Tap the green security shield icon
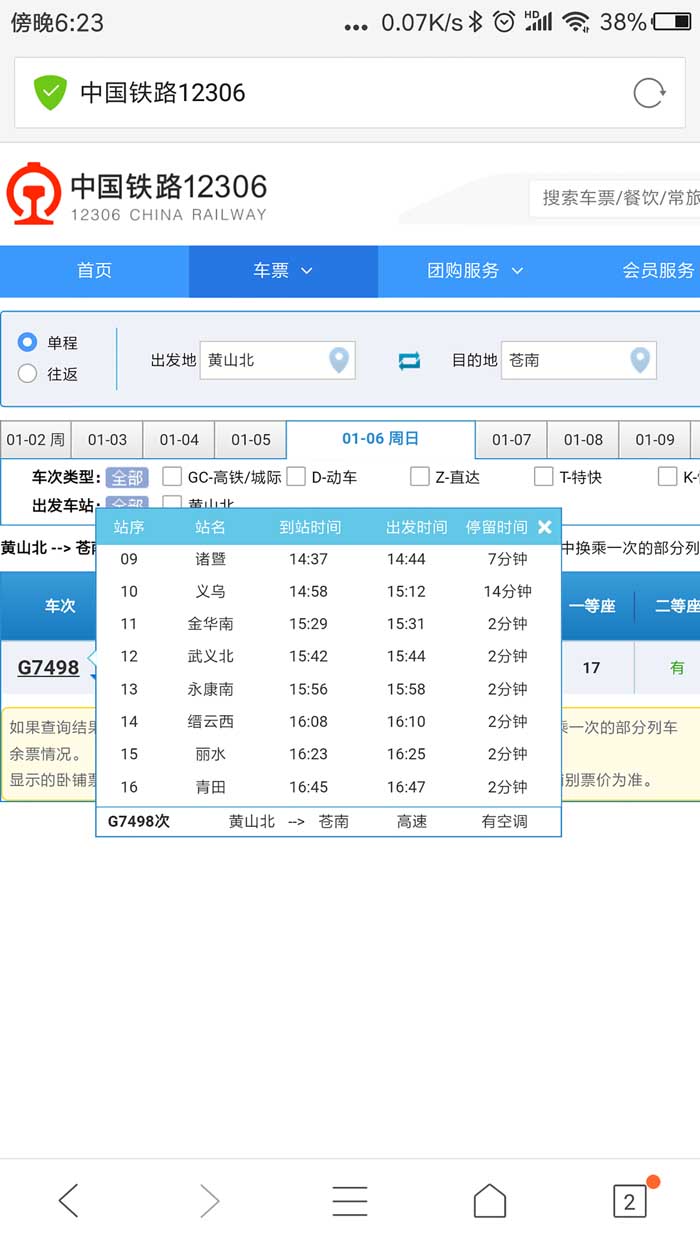The image size is (700, 1244). 50,93
